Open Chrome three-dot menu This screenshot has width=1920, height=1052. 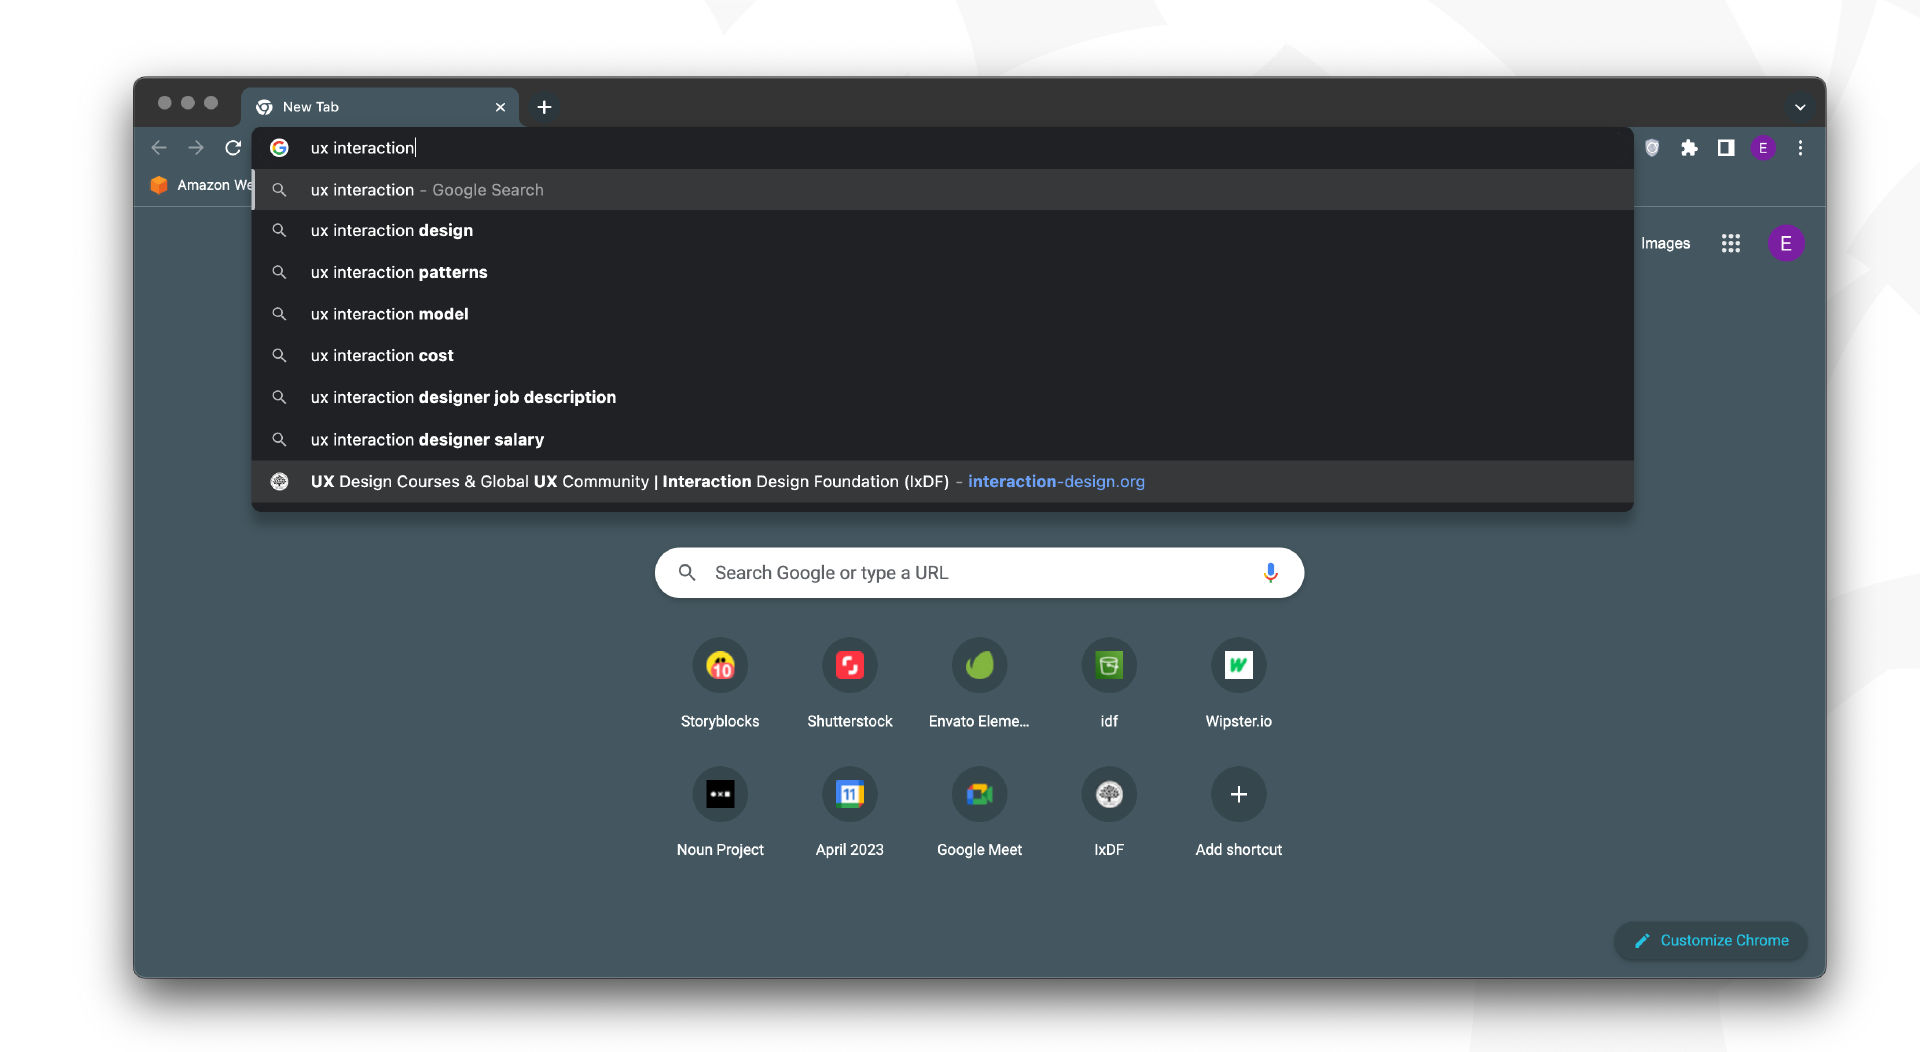click(x=1800, y=148)
